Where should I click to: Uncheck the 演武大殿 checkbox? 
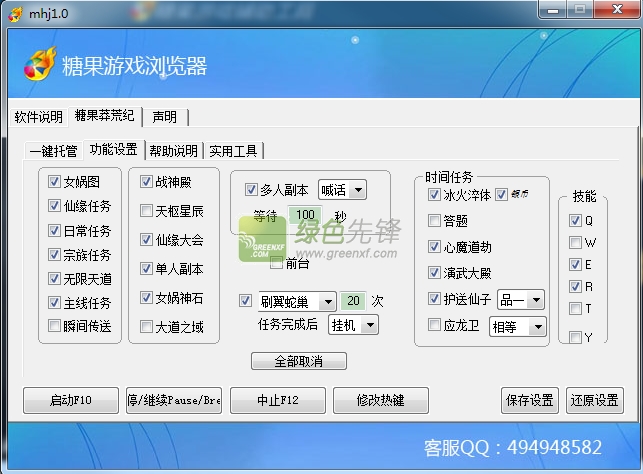click(x=434, y=272)
